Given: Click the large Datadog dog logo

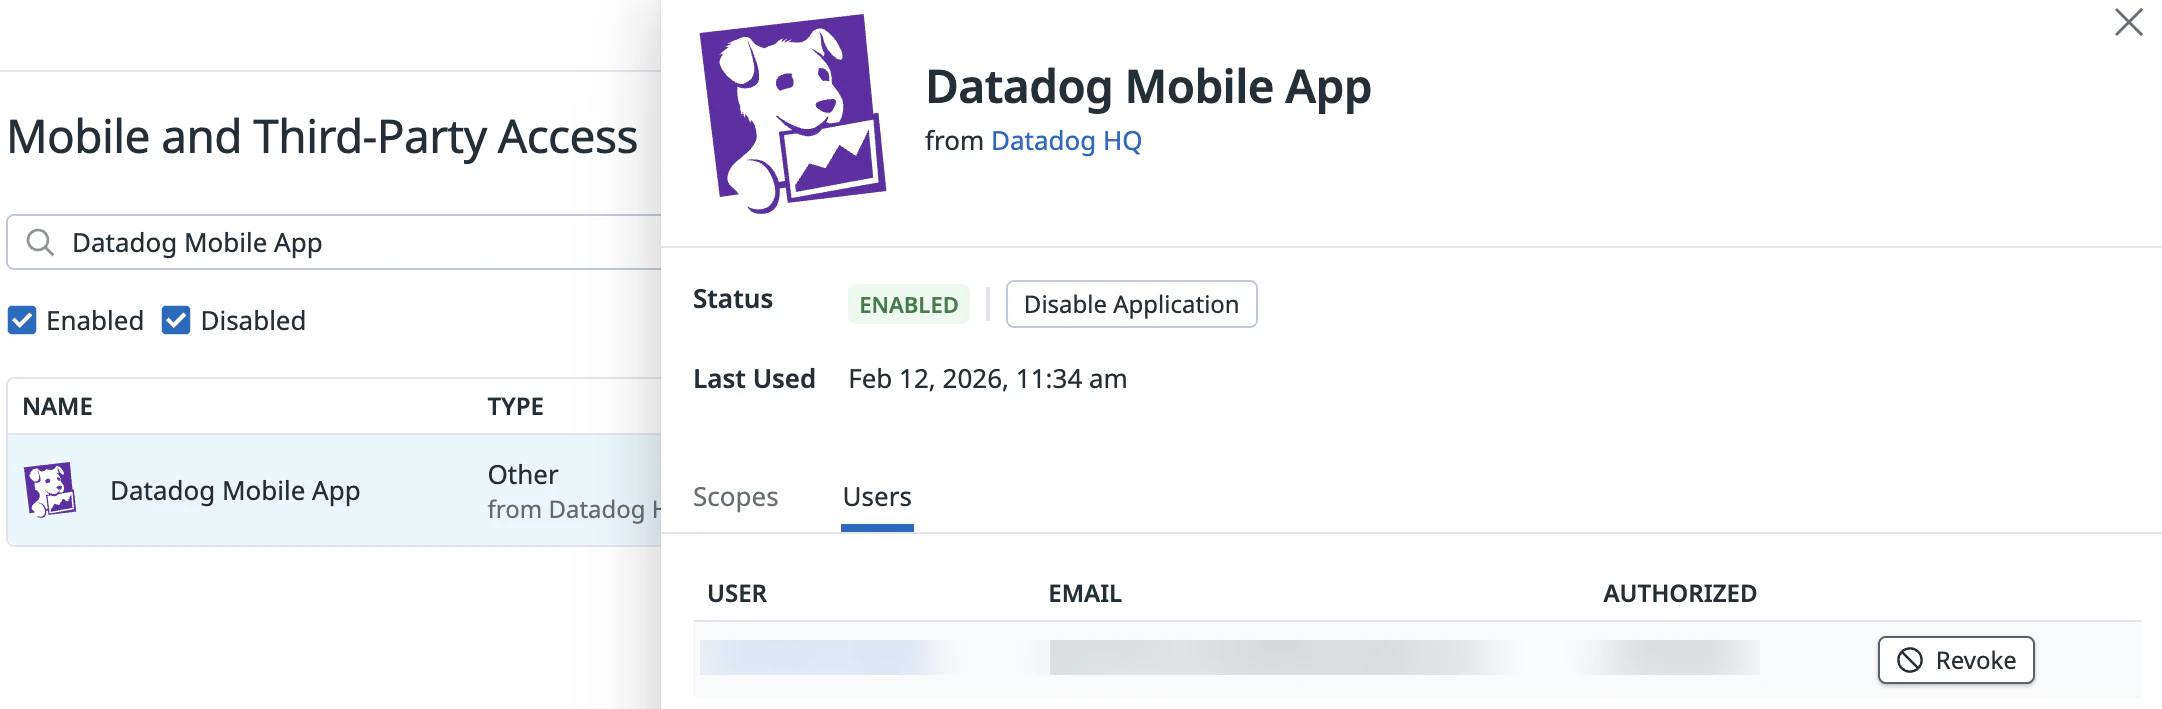Looking at the screenshot, I should (792, 112).
